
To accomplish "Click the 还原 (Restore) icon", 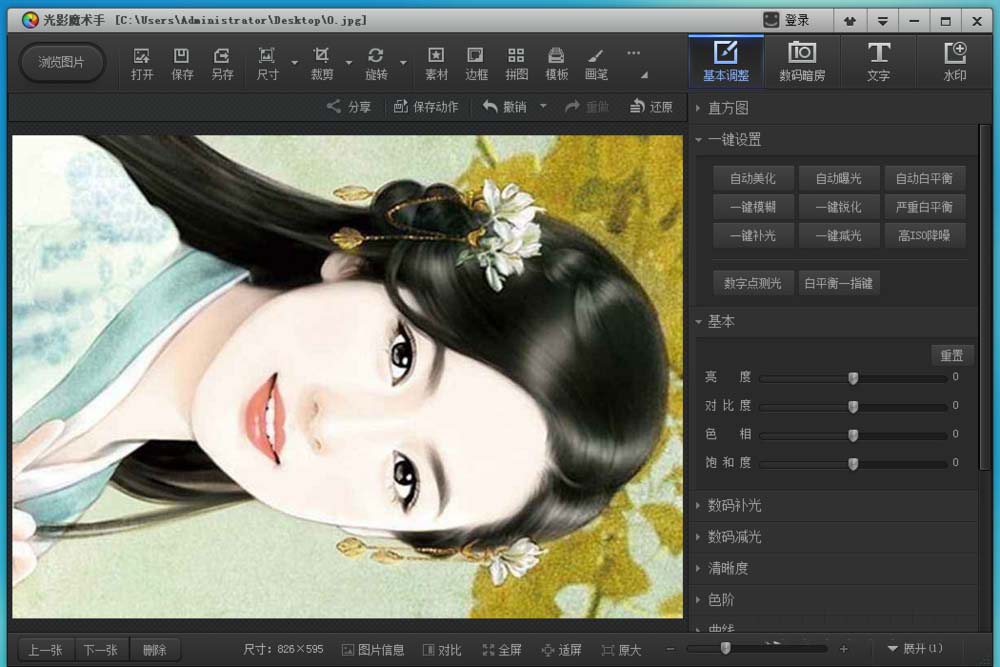I will pos(636,106).
